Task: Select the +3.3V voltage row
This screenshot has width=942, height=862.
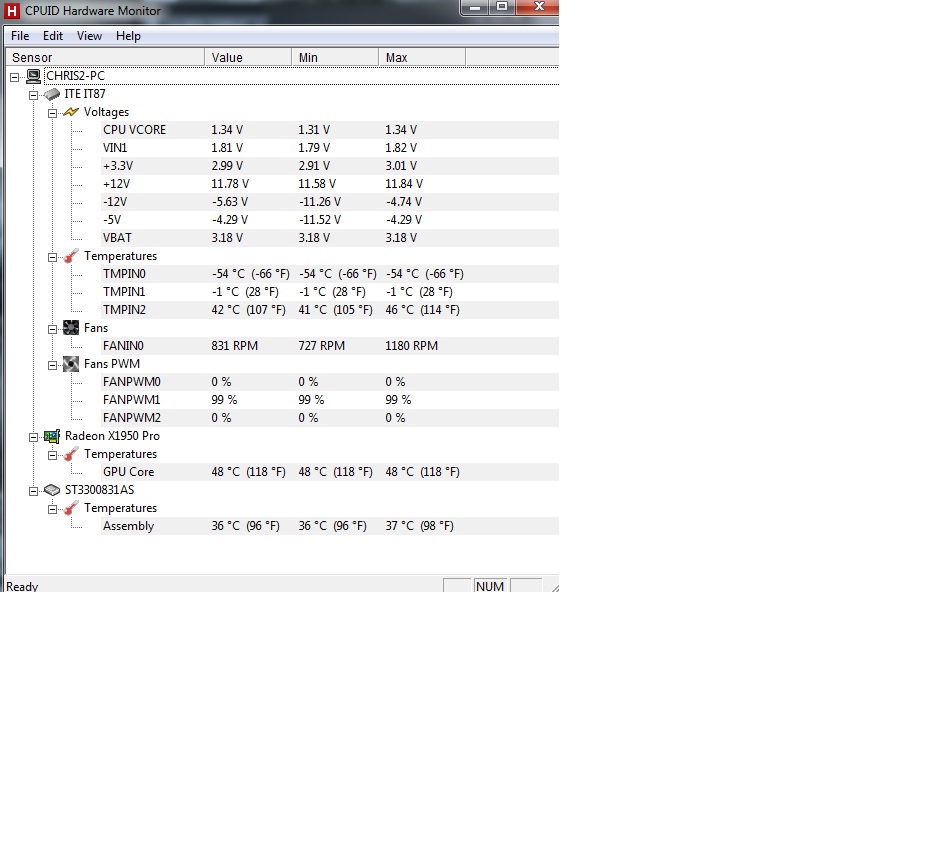Action: 330,166
